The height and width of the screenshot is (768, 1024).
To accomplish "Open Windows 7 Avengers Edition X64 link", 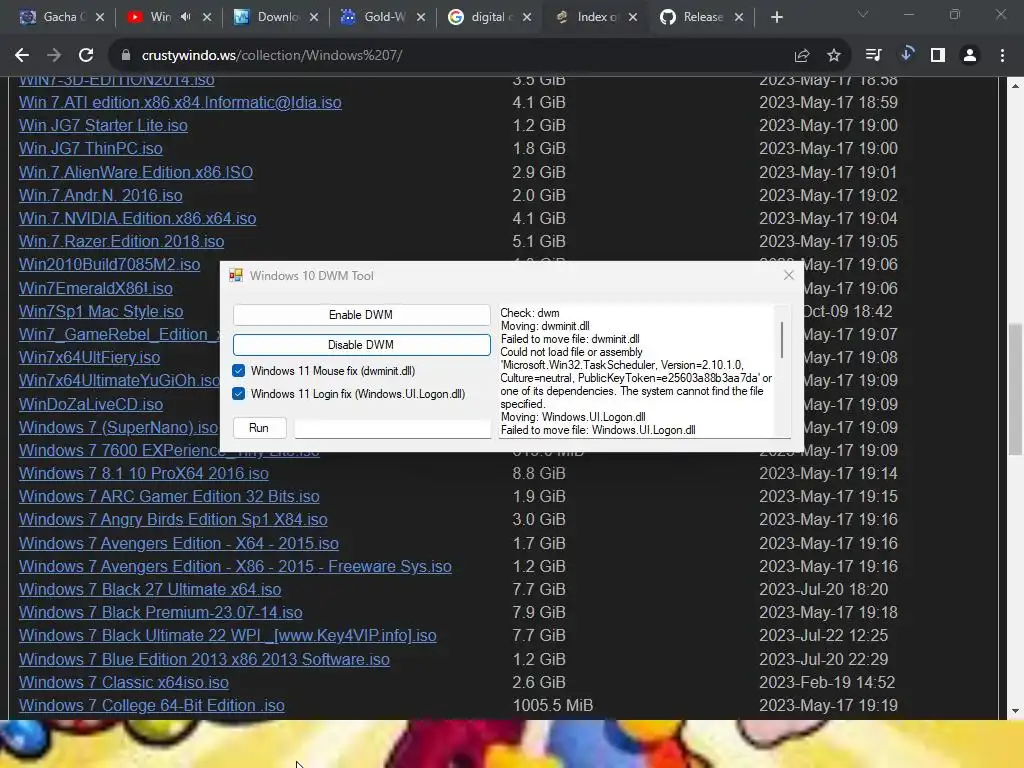I will 179,543.
